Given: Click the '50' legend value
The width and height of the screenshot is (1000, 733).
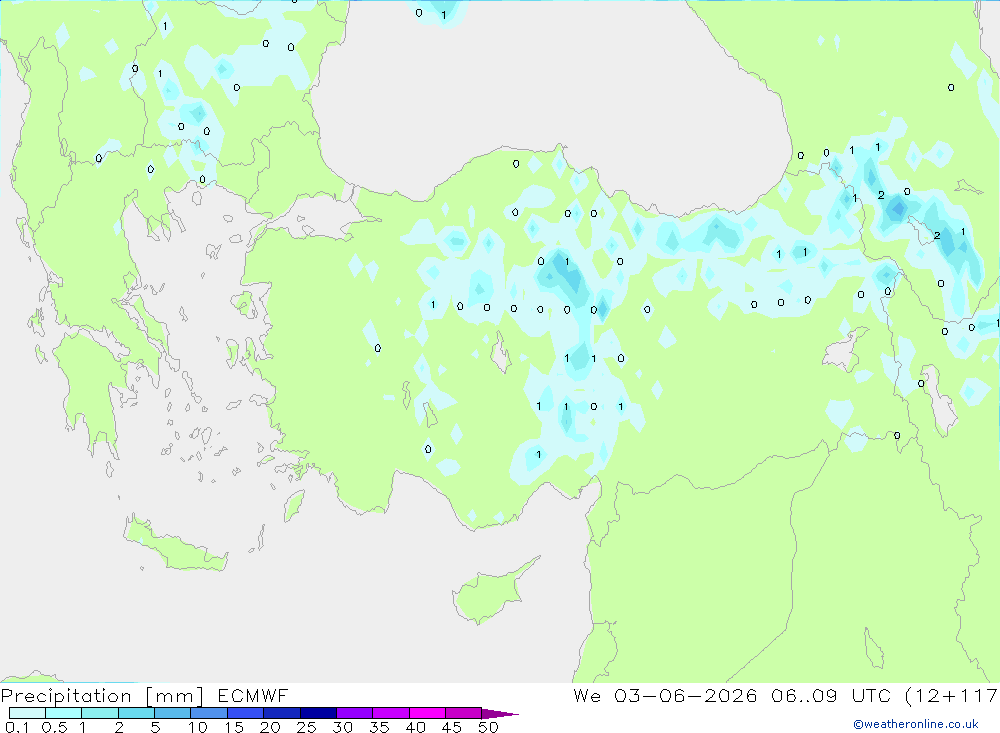Looking at the screenshot, I should coord(488,727).
